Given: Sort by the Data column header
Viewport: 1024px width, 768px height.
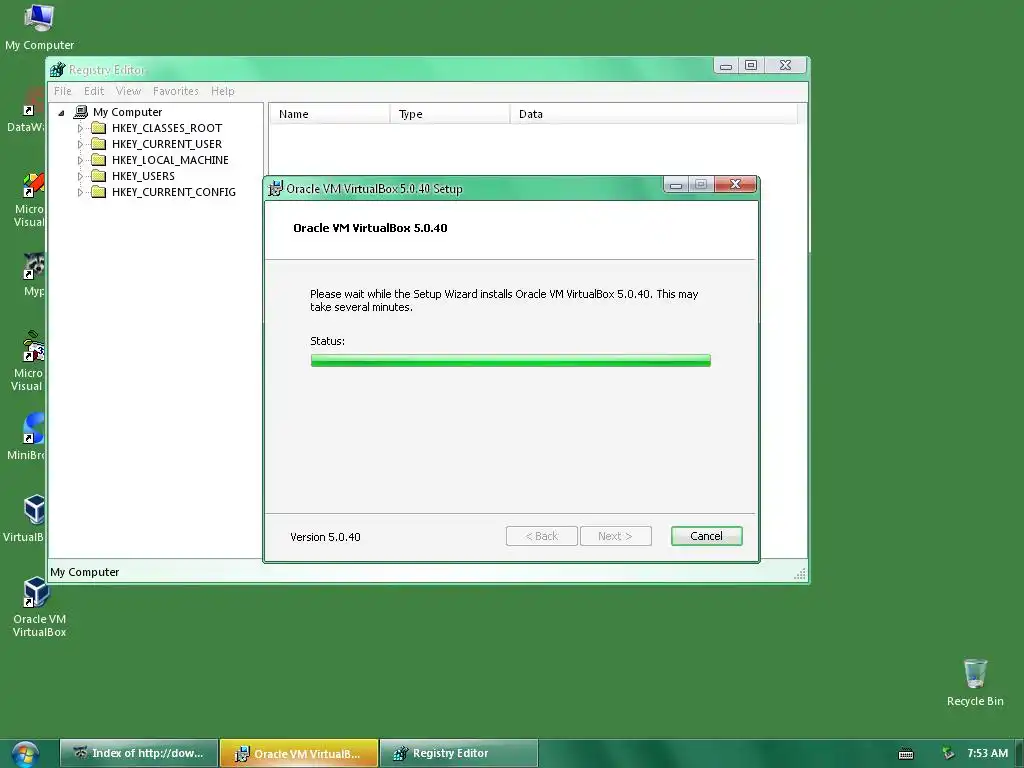Looking at the screenshot, I should 654,114.
